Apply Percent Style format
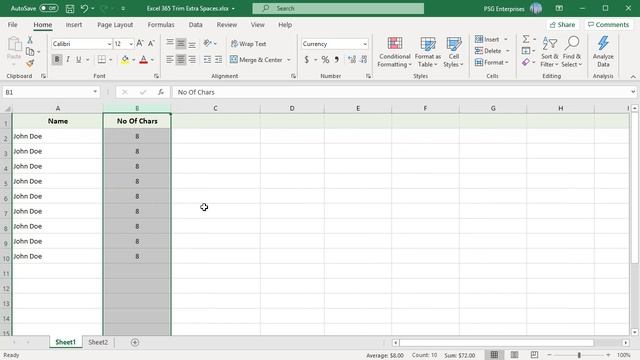This screenshot has height=360, width=640. tap(325, 60)
